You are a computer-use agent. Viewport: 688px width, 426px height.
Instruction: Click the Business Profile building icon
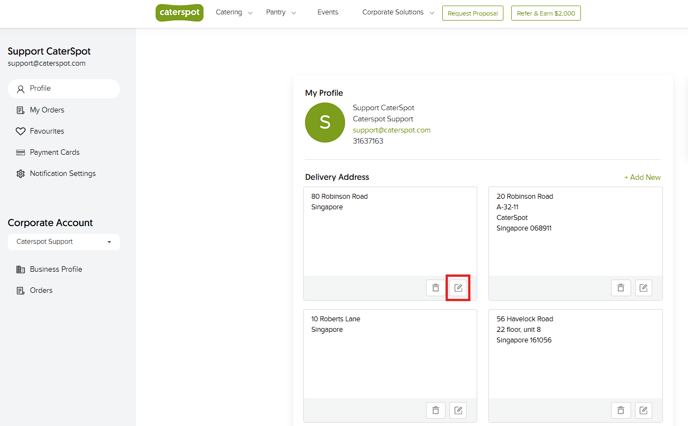click(x=20, y=269)
